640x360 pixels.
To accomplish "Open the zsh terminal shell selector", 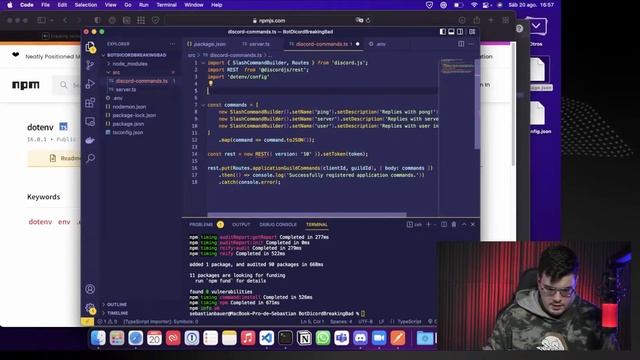I will pos(414,224).
